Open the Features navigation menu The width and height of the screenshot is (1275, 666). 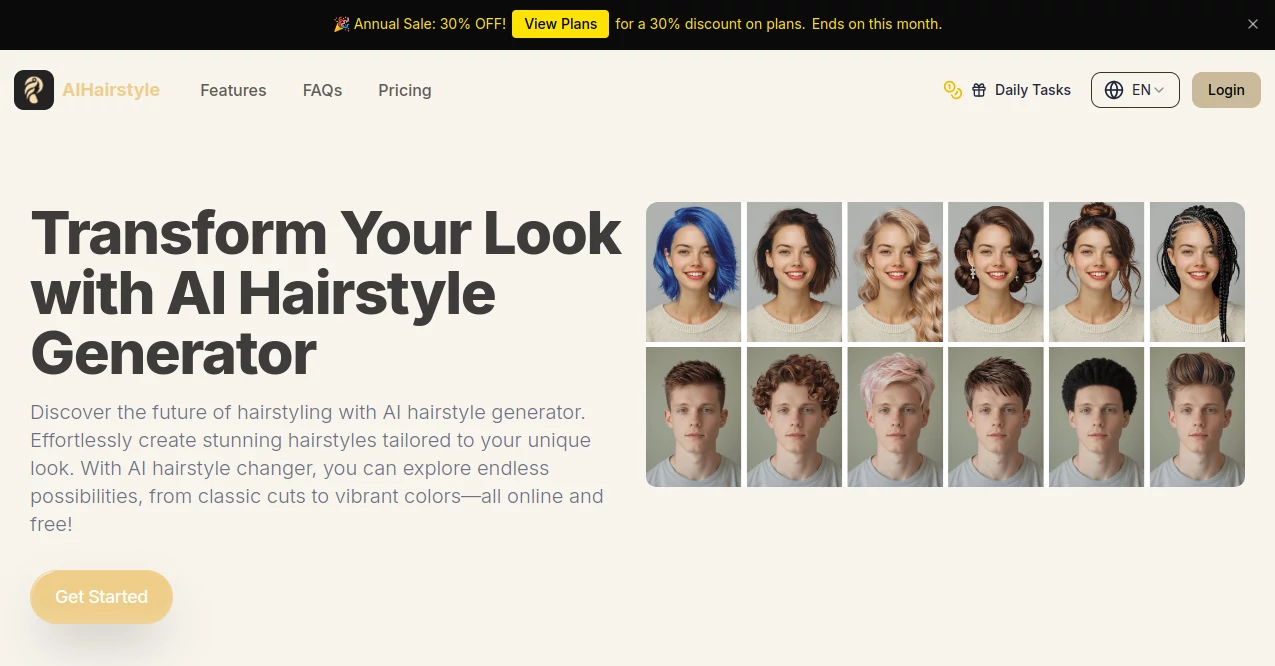click(x=233, y=90)
